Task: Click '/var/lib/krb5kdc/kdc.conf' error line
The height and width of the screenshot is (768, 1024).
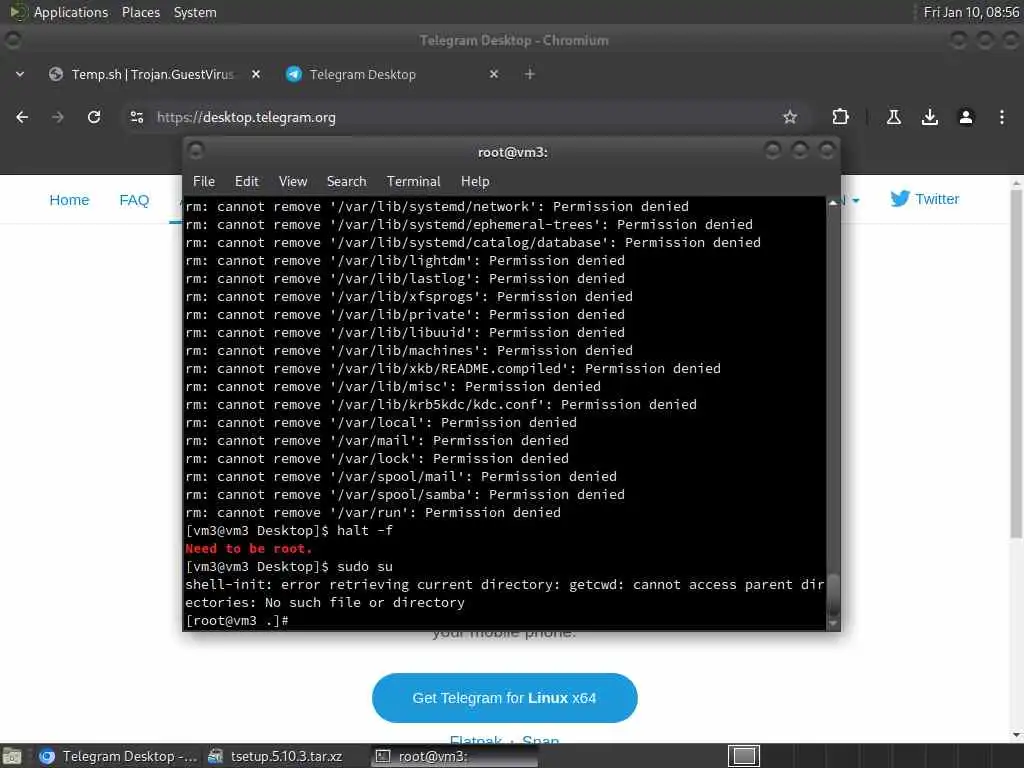Action: coord(441,404)
